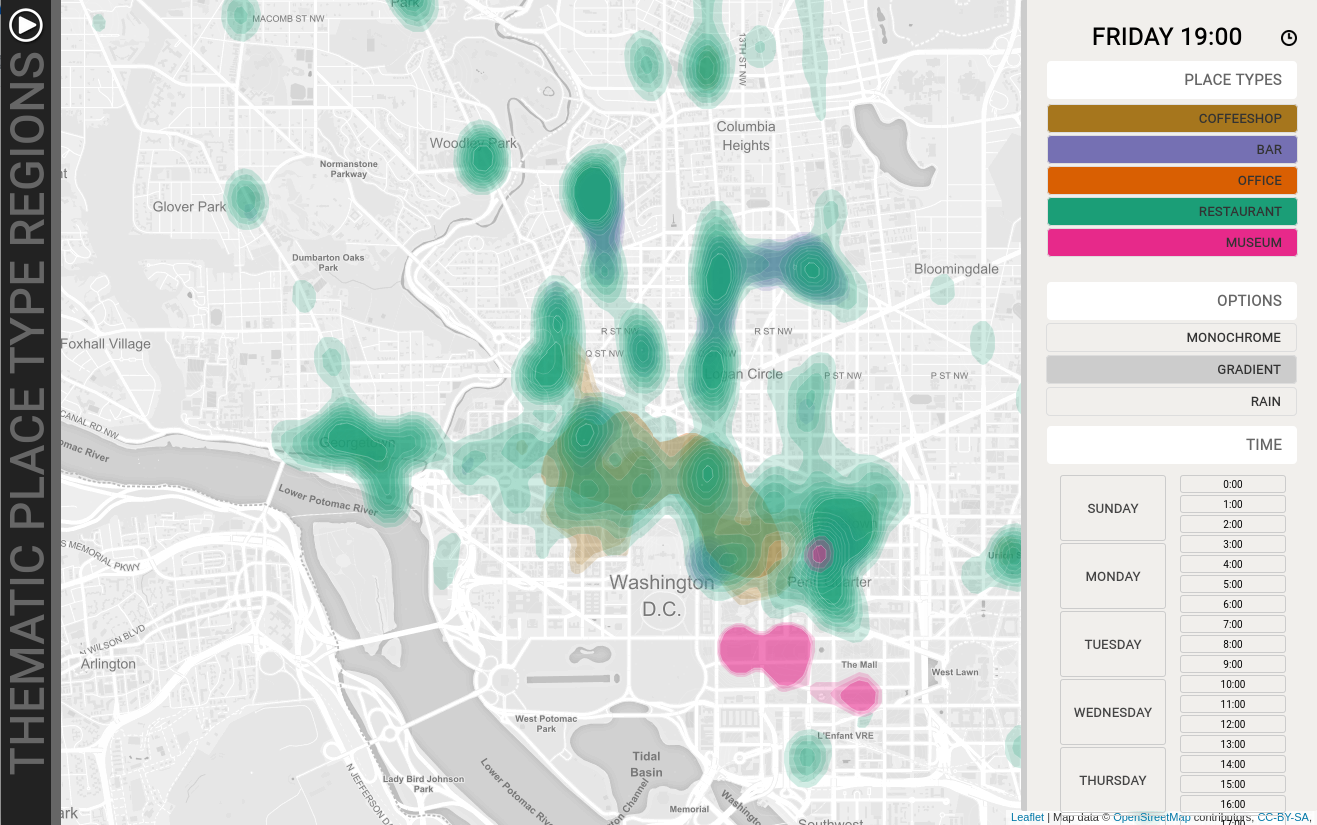
Task: Set the hour to 12:00
Action: (1233, 724)
